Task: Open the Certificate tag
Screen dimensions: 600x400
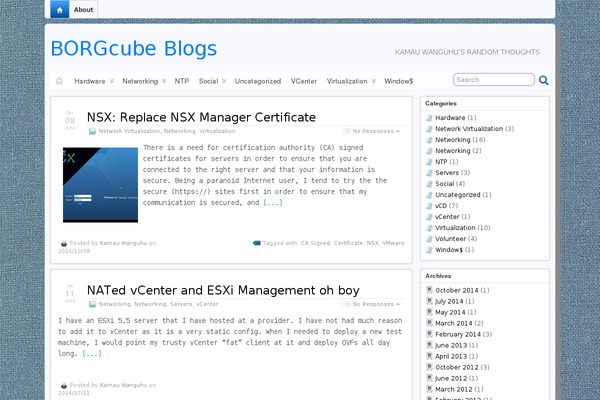Action: pos(348,243)
